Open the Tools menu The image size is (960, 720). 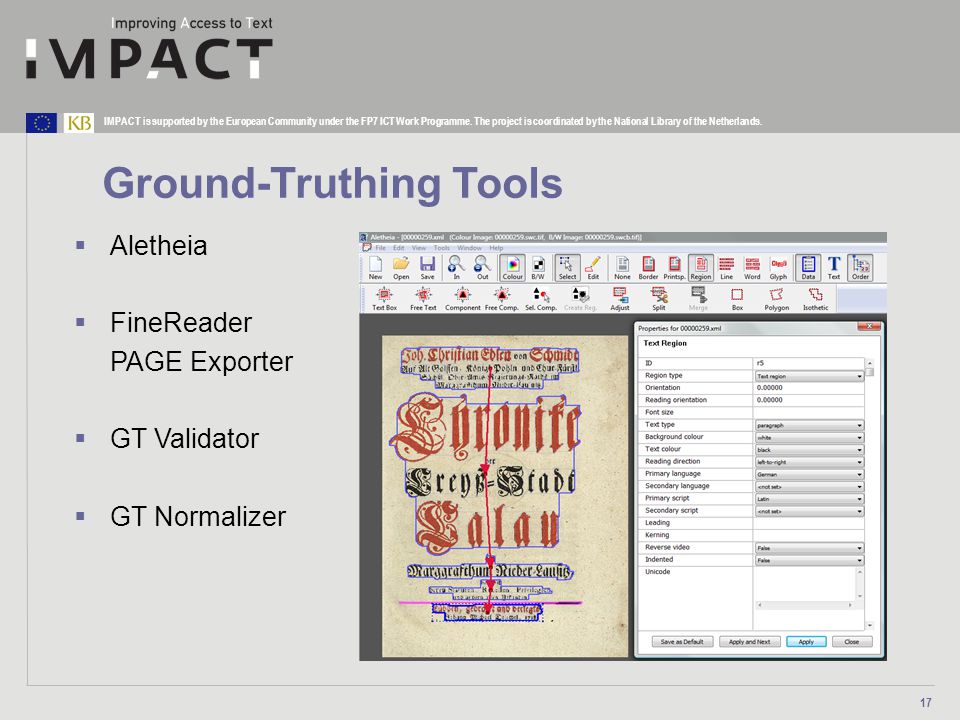tap(441, 248)
